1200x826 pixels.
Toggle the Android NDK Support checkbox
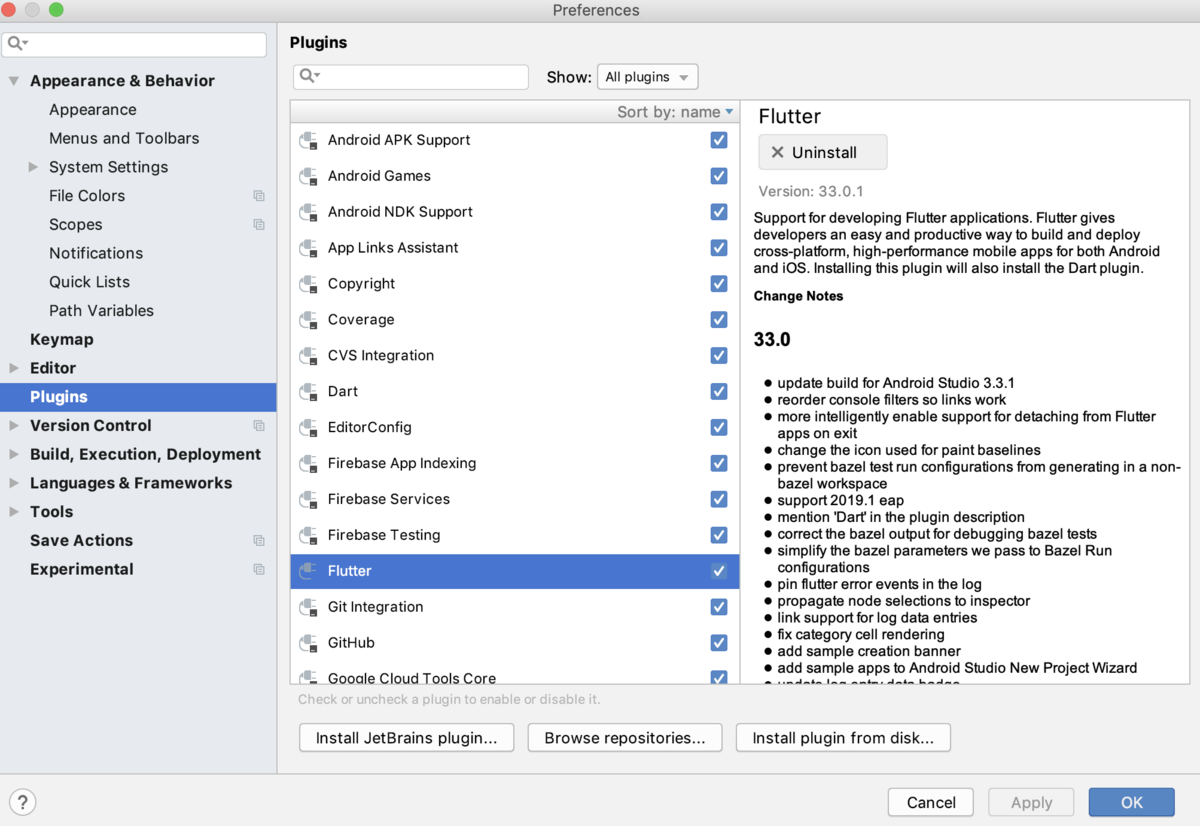pyautogui.click(x=718, y=212)
